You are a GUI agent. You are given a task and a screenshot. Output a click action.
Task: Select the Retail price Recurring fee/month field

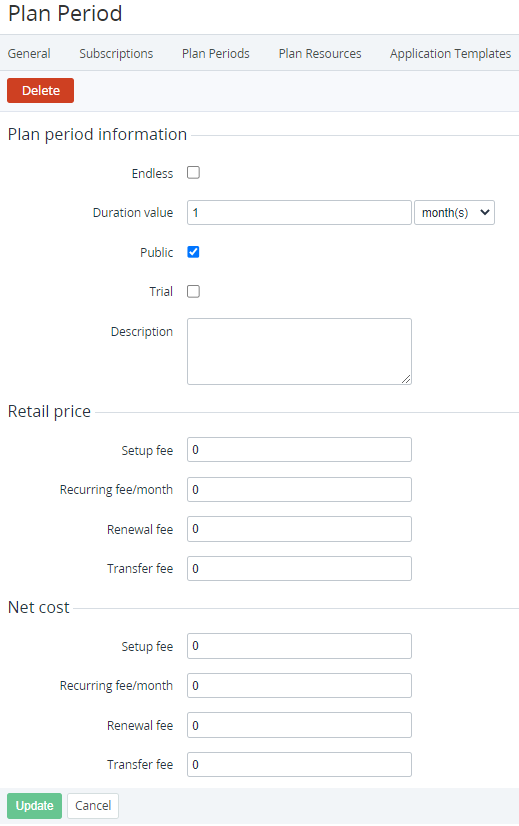pyautogui.click(x=299, y=489)
